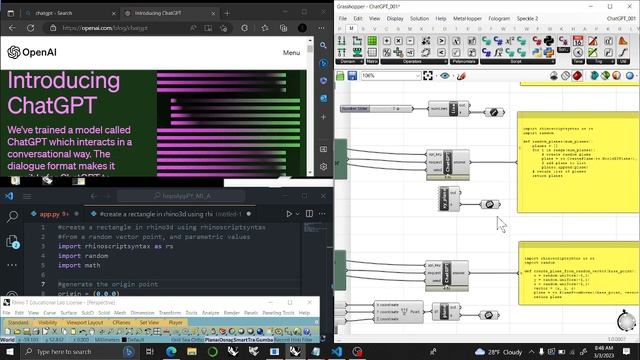Viewport: 640px width, 360px height.
Task: Click the Zoom Extents icon in Grasshopper
Action: [x=427, y=76]
